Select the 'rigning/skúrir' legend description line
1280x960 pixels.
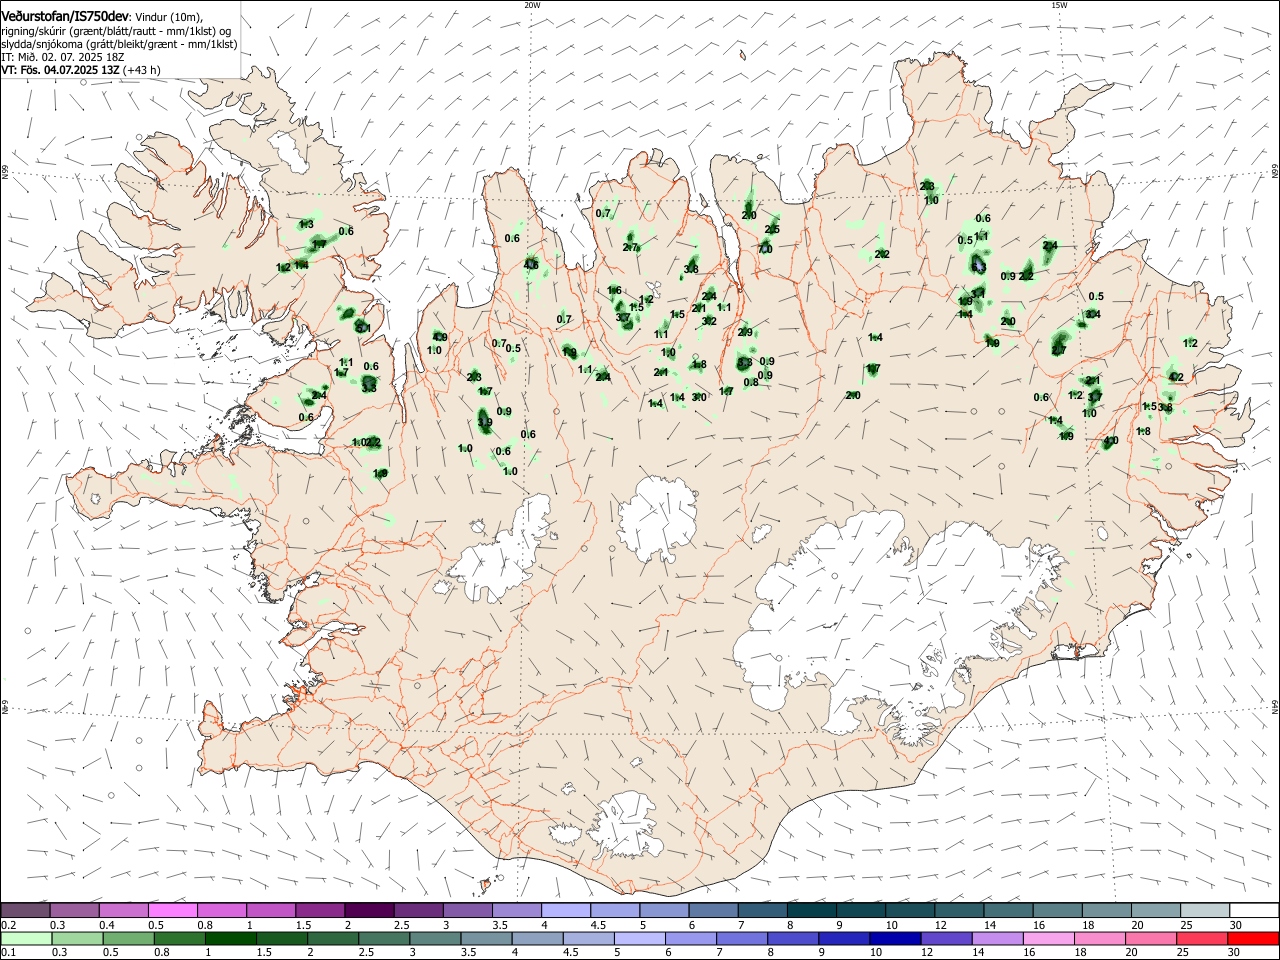click(x=116, y=31)
